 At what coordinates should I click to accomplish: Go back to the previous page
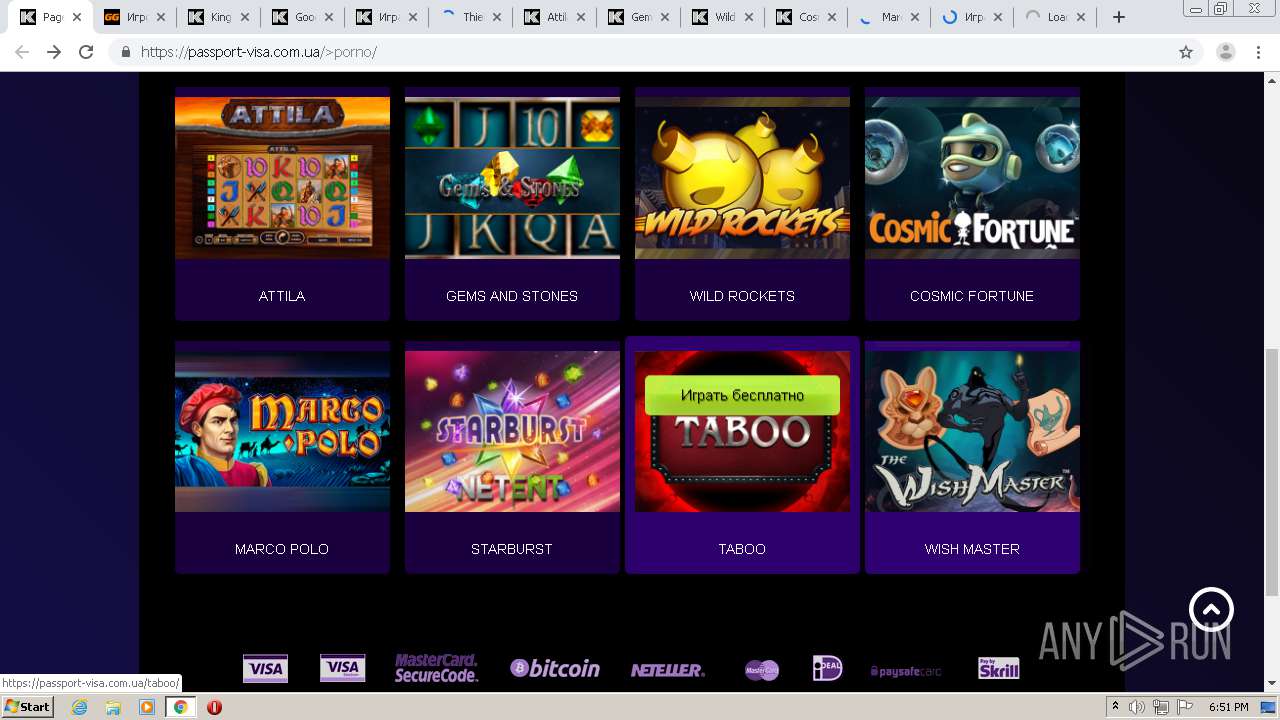22,52
